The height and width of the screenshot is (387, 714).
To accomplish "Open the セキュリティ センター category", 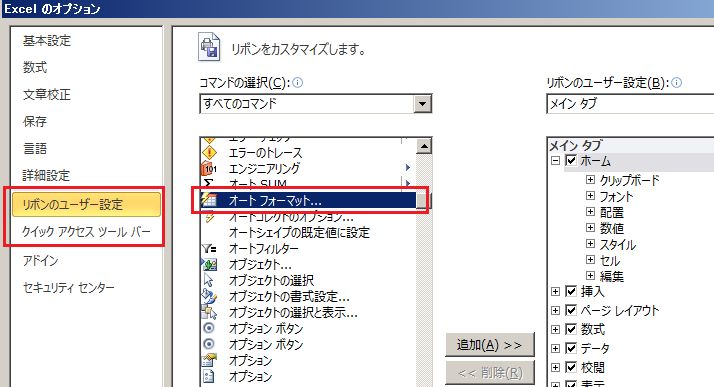I will pos(69,287).
